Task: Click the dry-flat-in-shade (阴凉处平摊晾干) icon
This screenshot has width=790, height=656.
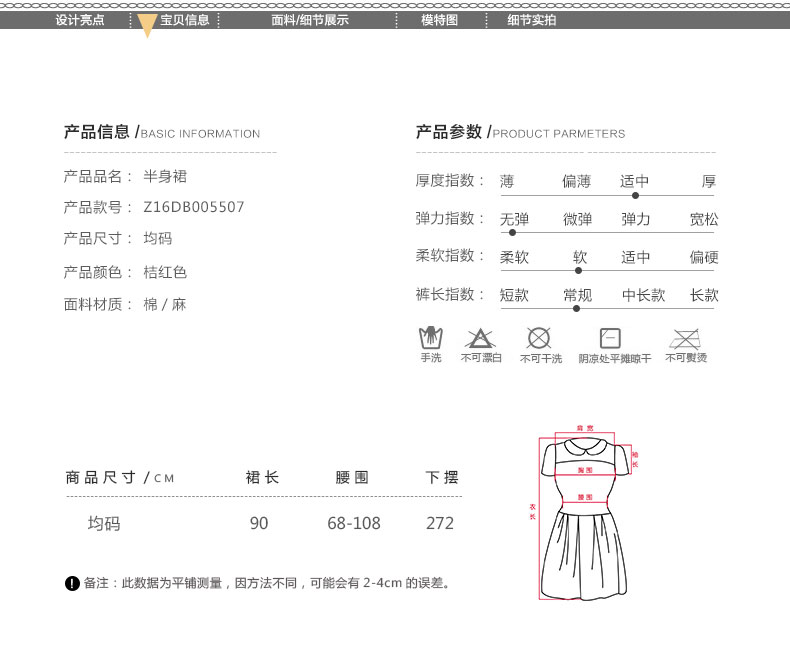Action: [x=610, y=338]
